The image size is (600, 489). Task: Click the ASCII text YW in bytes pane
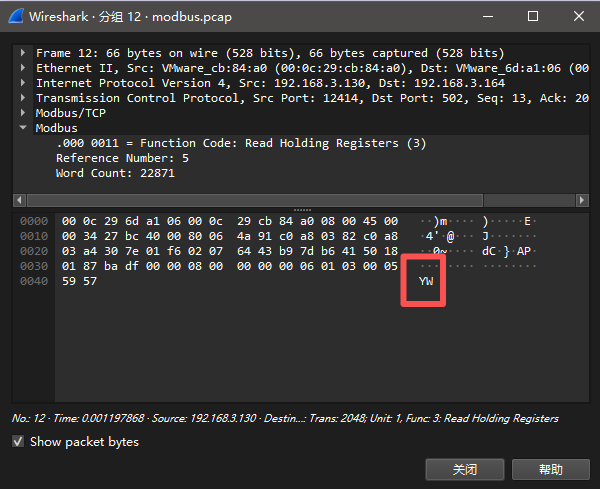point(426,282)
